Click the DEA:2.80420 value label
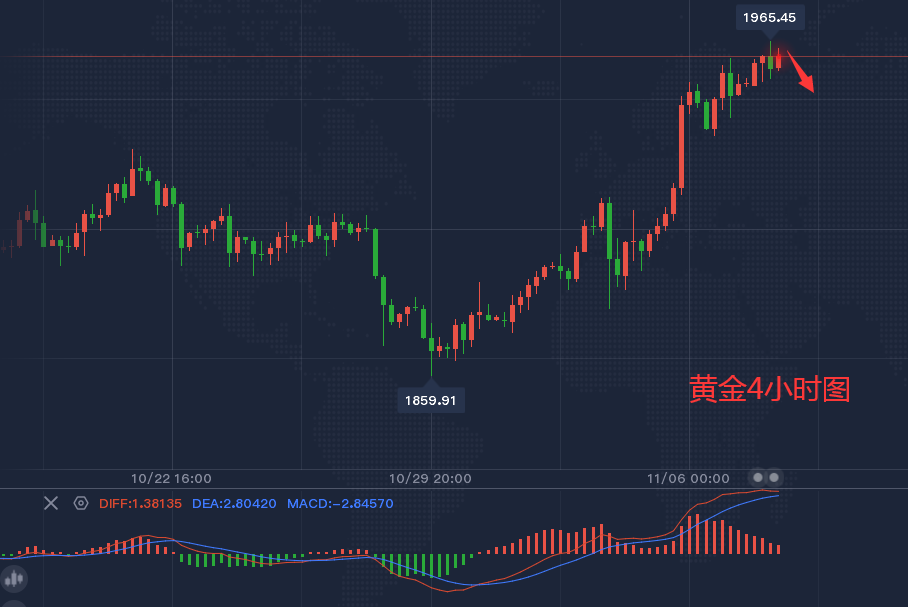This screenshot has height=607, width=908. click(234, 503)
